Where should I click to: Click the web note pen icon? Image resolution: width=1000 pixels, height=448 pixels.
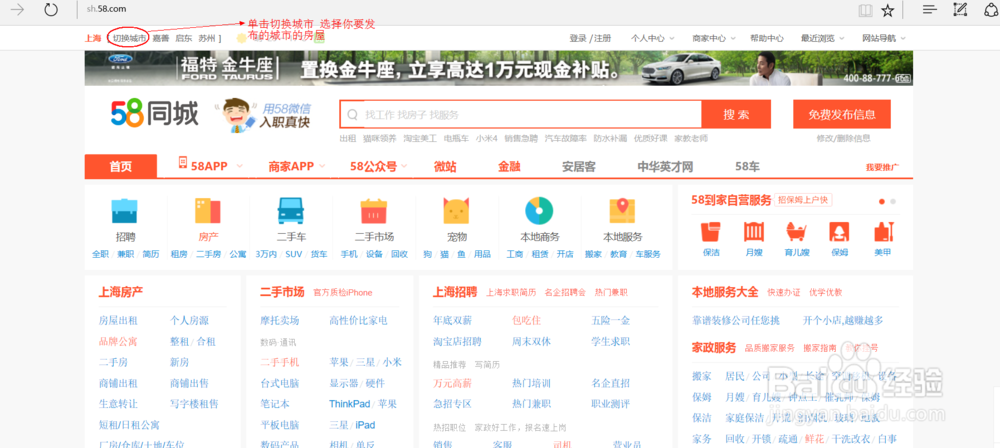click(x=960, y=10)
